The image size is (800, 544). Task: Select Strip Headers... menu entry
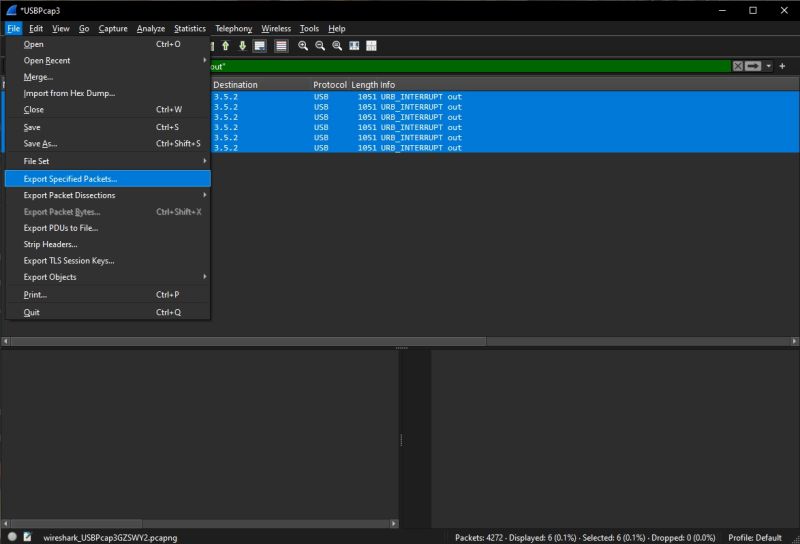tap(108, 244)
